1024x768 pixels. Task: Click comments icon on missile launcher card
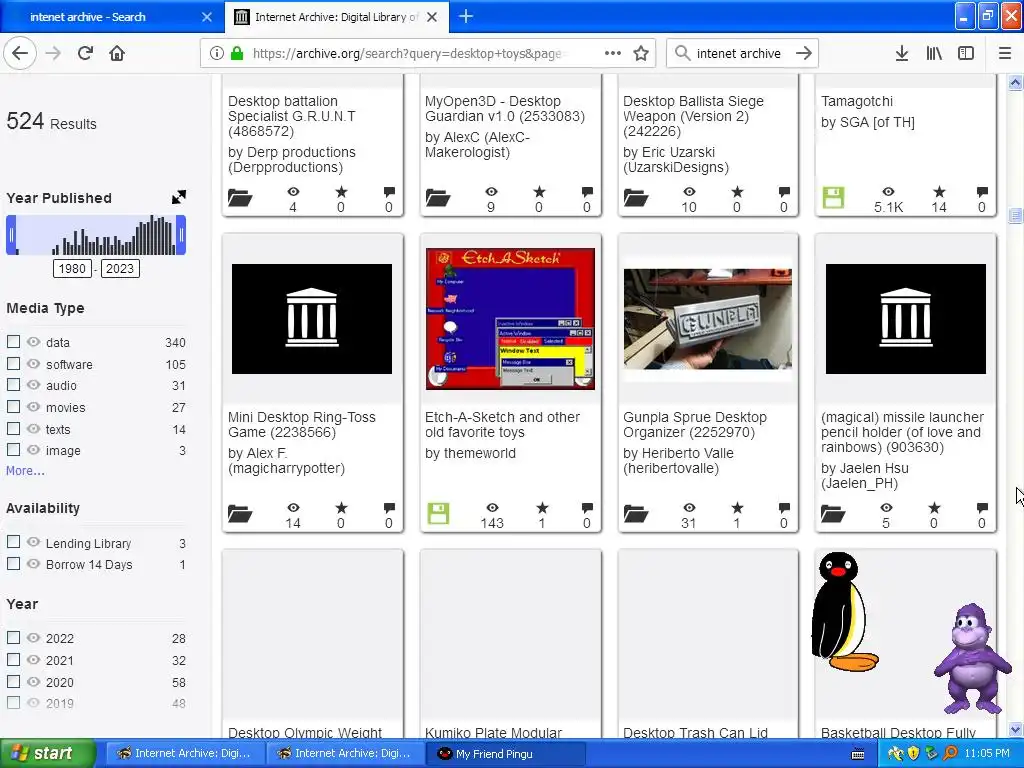tap(982, 507)
